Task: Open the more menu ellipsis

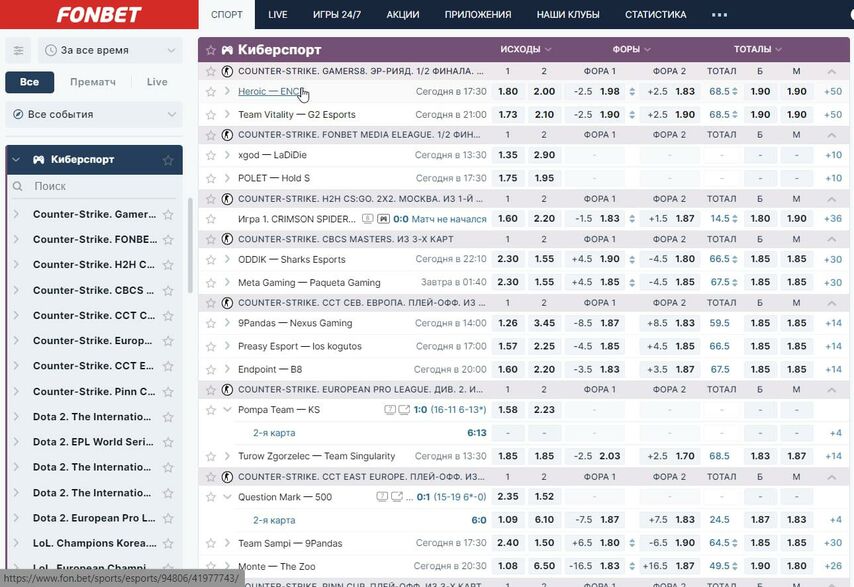Action: 719,15
